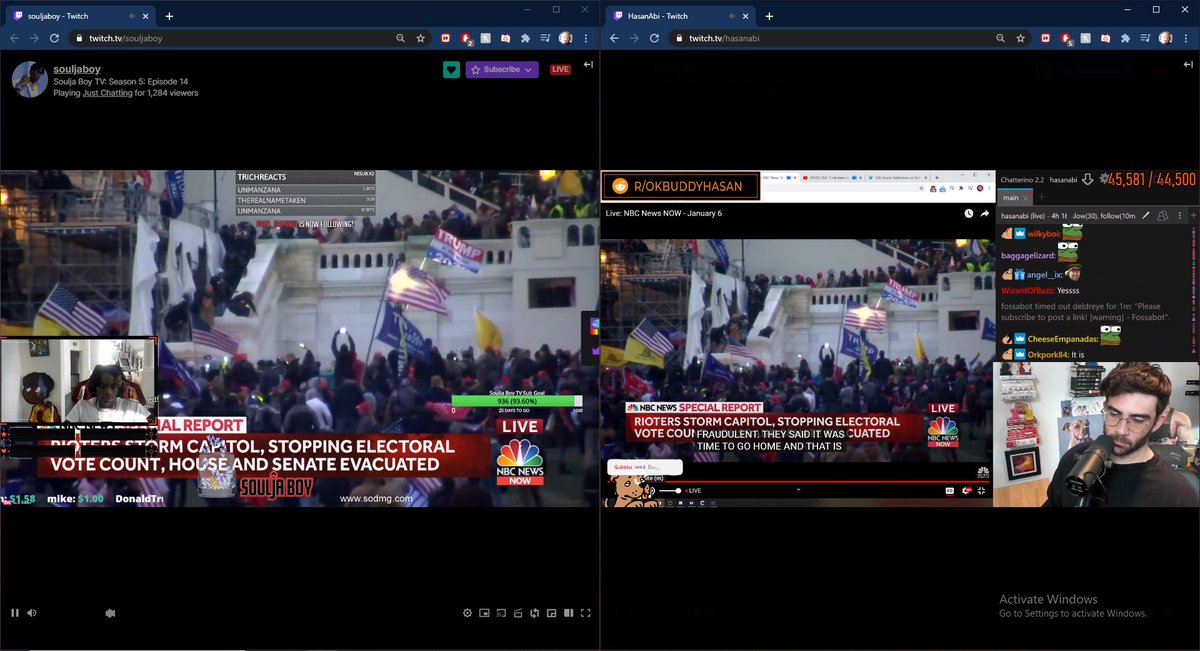The width and height of the screenshot is (1200, 651).
Task: Click the souljaboy channel avatar
Action: pyautogui.click(x=29, y=79)
